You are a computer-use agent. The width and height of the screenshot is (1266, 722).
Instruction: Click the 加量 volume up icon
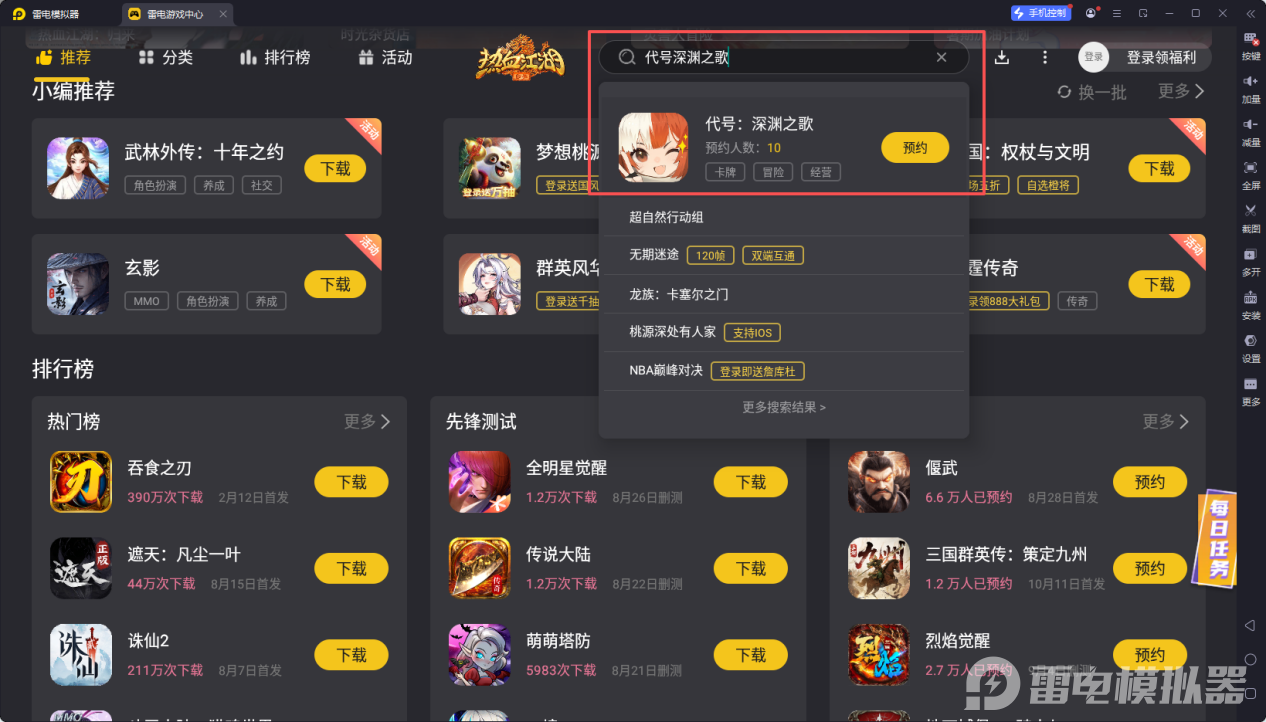[x=1250, y=89]
